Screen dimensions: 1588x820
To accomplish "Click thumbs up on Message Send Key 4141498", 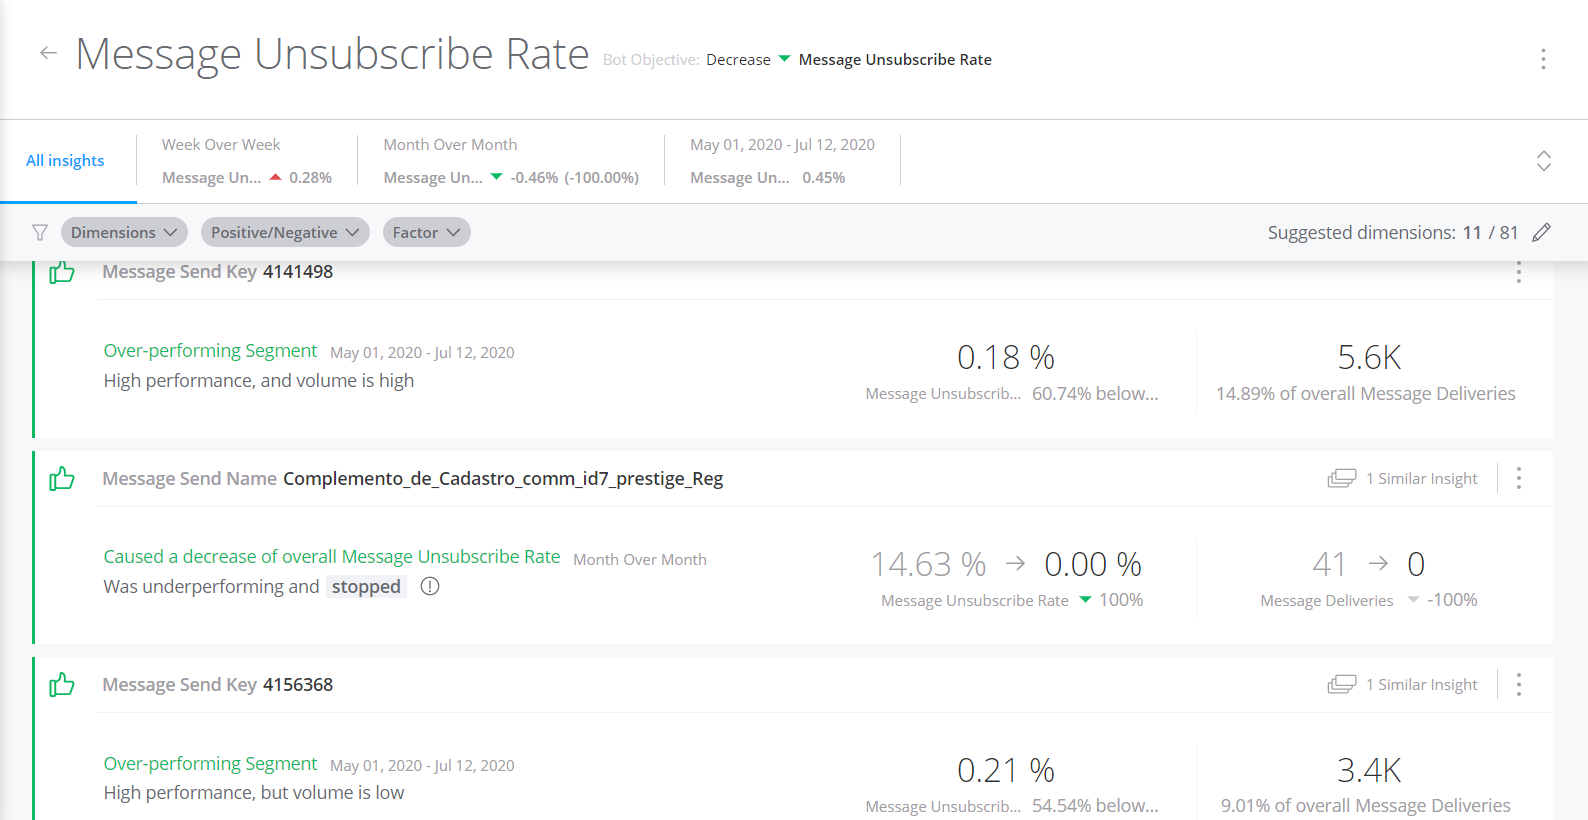I will (x=62, y=272).
